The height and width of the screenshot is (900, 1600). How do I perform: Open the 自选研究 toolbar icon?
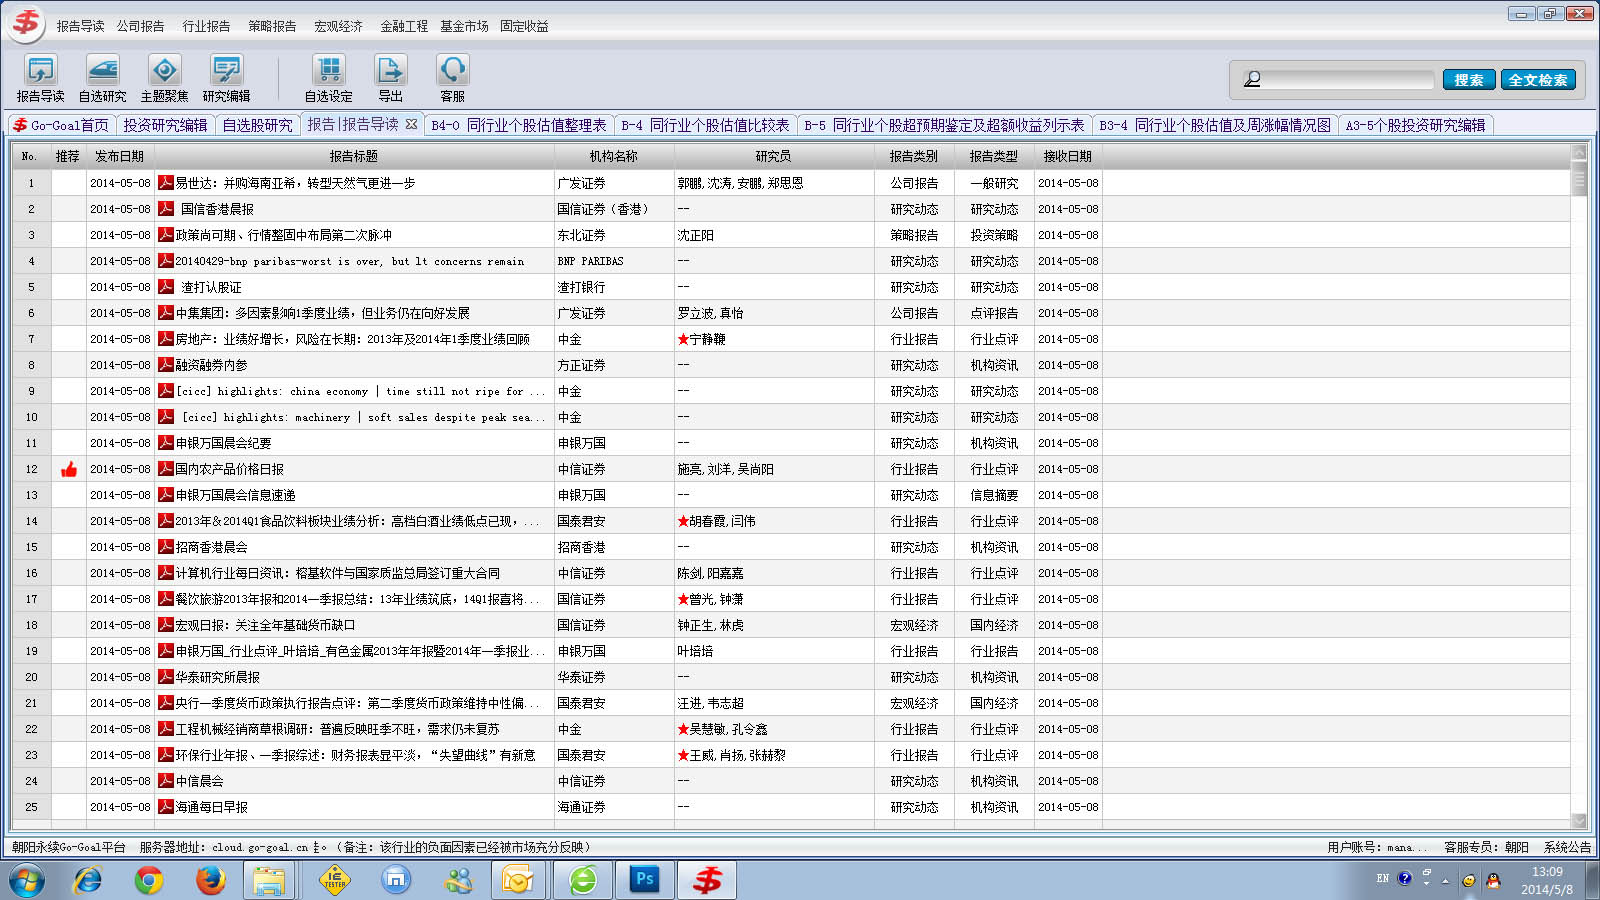tap(102, 78)
